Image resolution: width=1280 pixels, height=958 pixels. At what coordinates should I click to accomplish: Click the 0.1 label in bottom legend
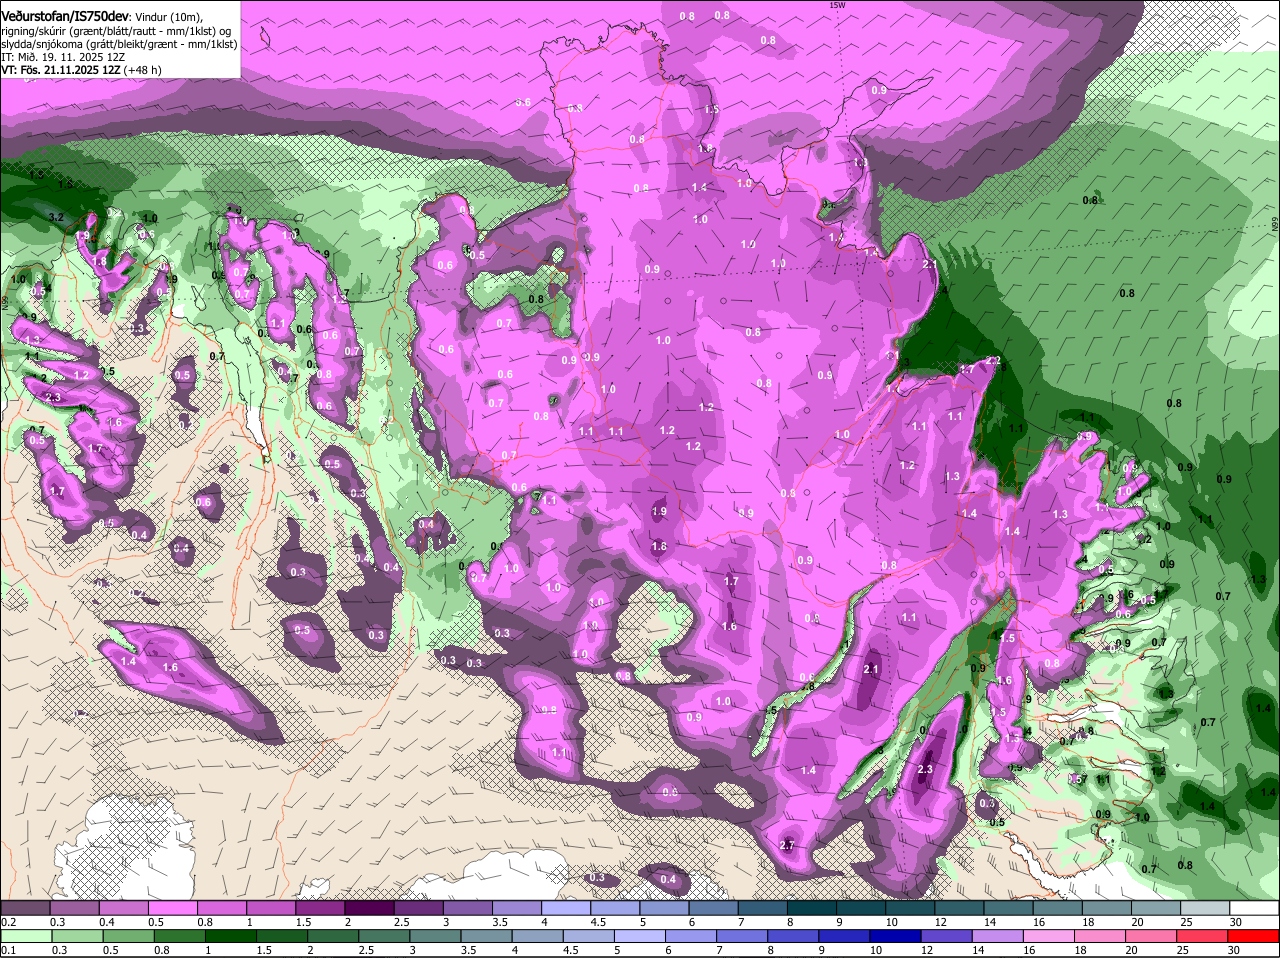pyautogui.click(x=8, y=950)
